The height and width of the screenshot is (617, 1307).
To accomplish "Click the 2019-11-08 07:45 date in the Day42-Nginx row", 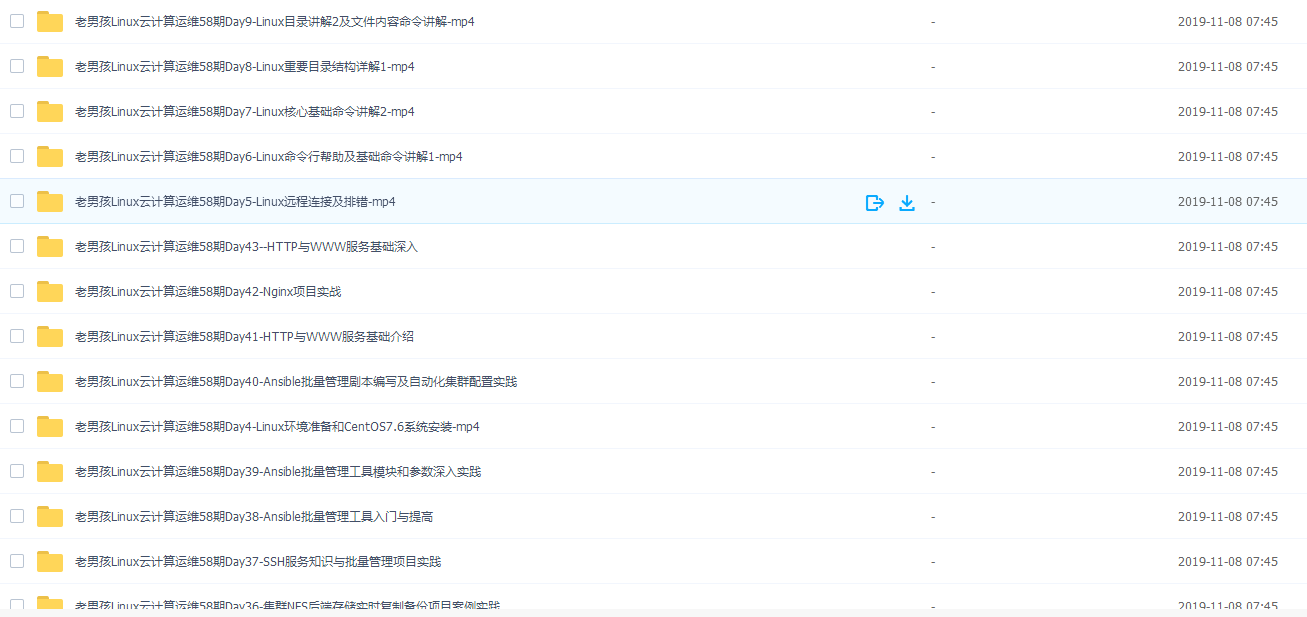I will pyautogui.click(x=1228, y=291).
